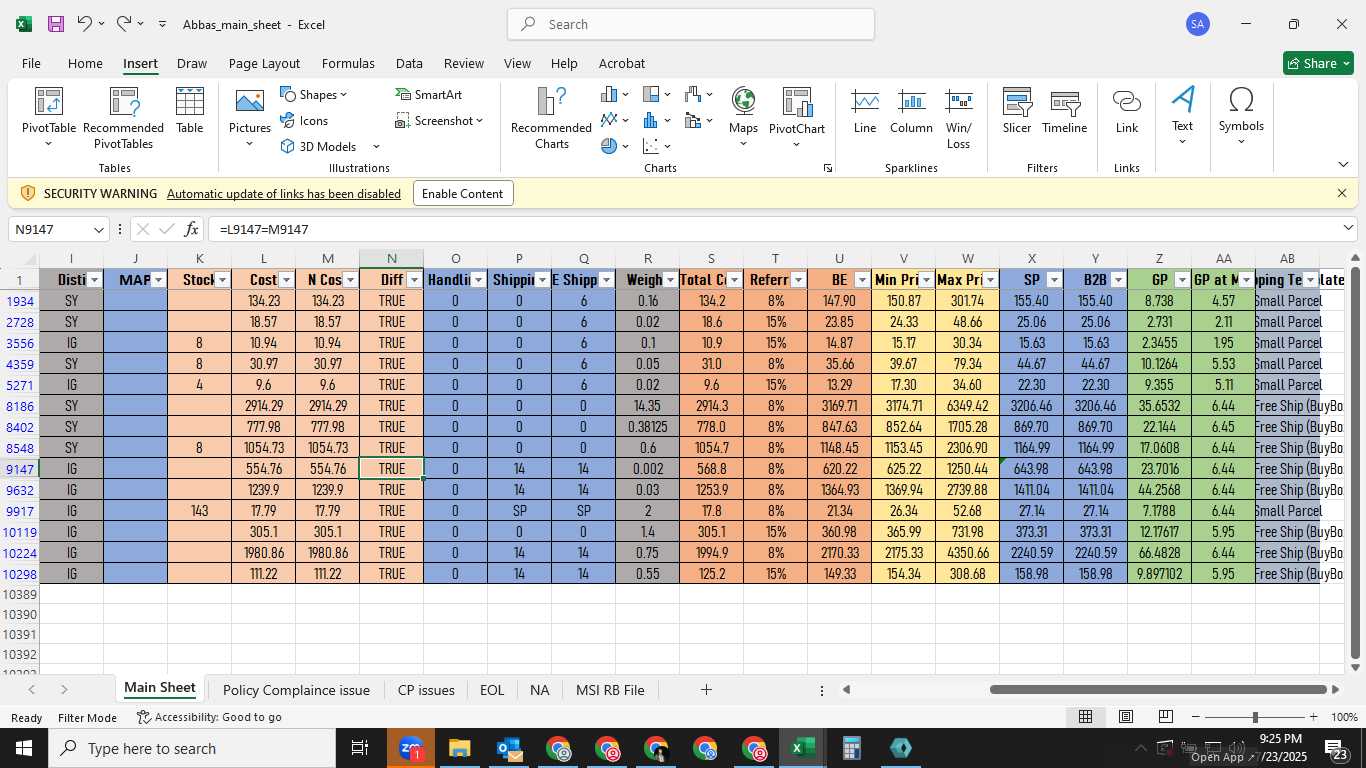Collapse the ribbon

(1342, 164)
